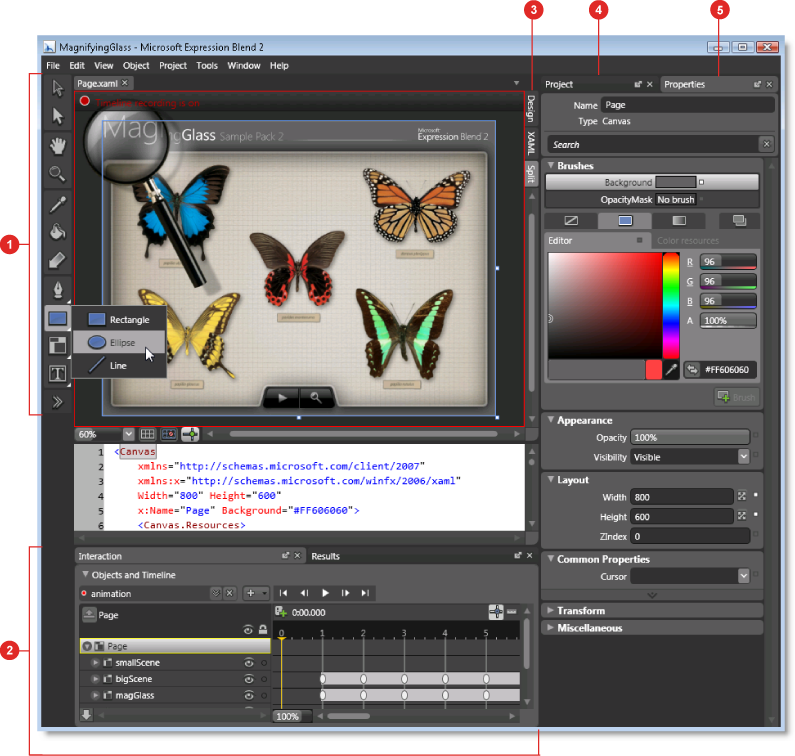Open the Asset Library chevrons
This screenshot has width=795, height=756.
[x=57, y=402]
